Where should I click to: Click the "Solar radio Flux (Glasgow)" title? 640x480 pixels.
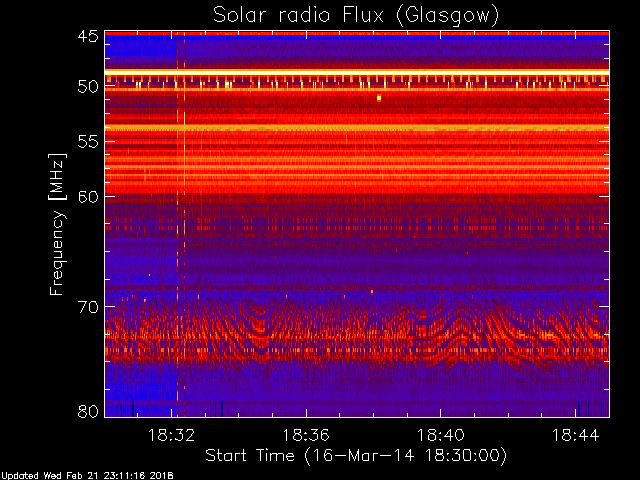[356, 16]
